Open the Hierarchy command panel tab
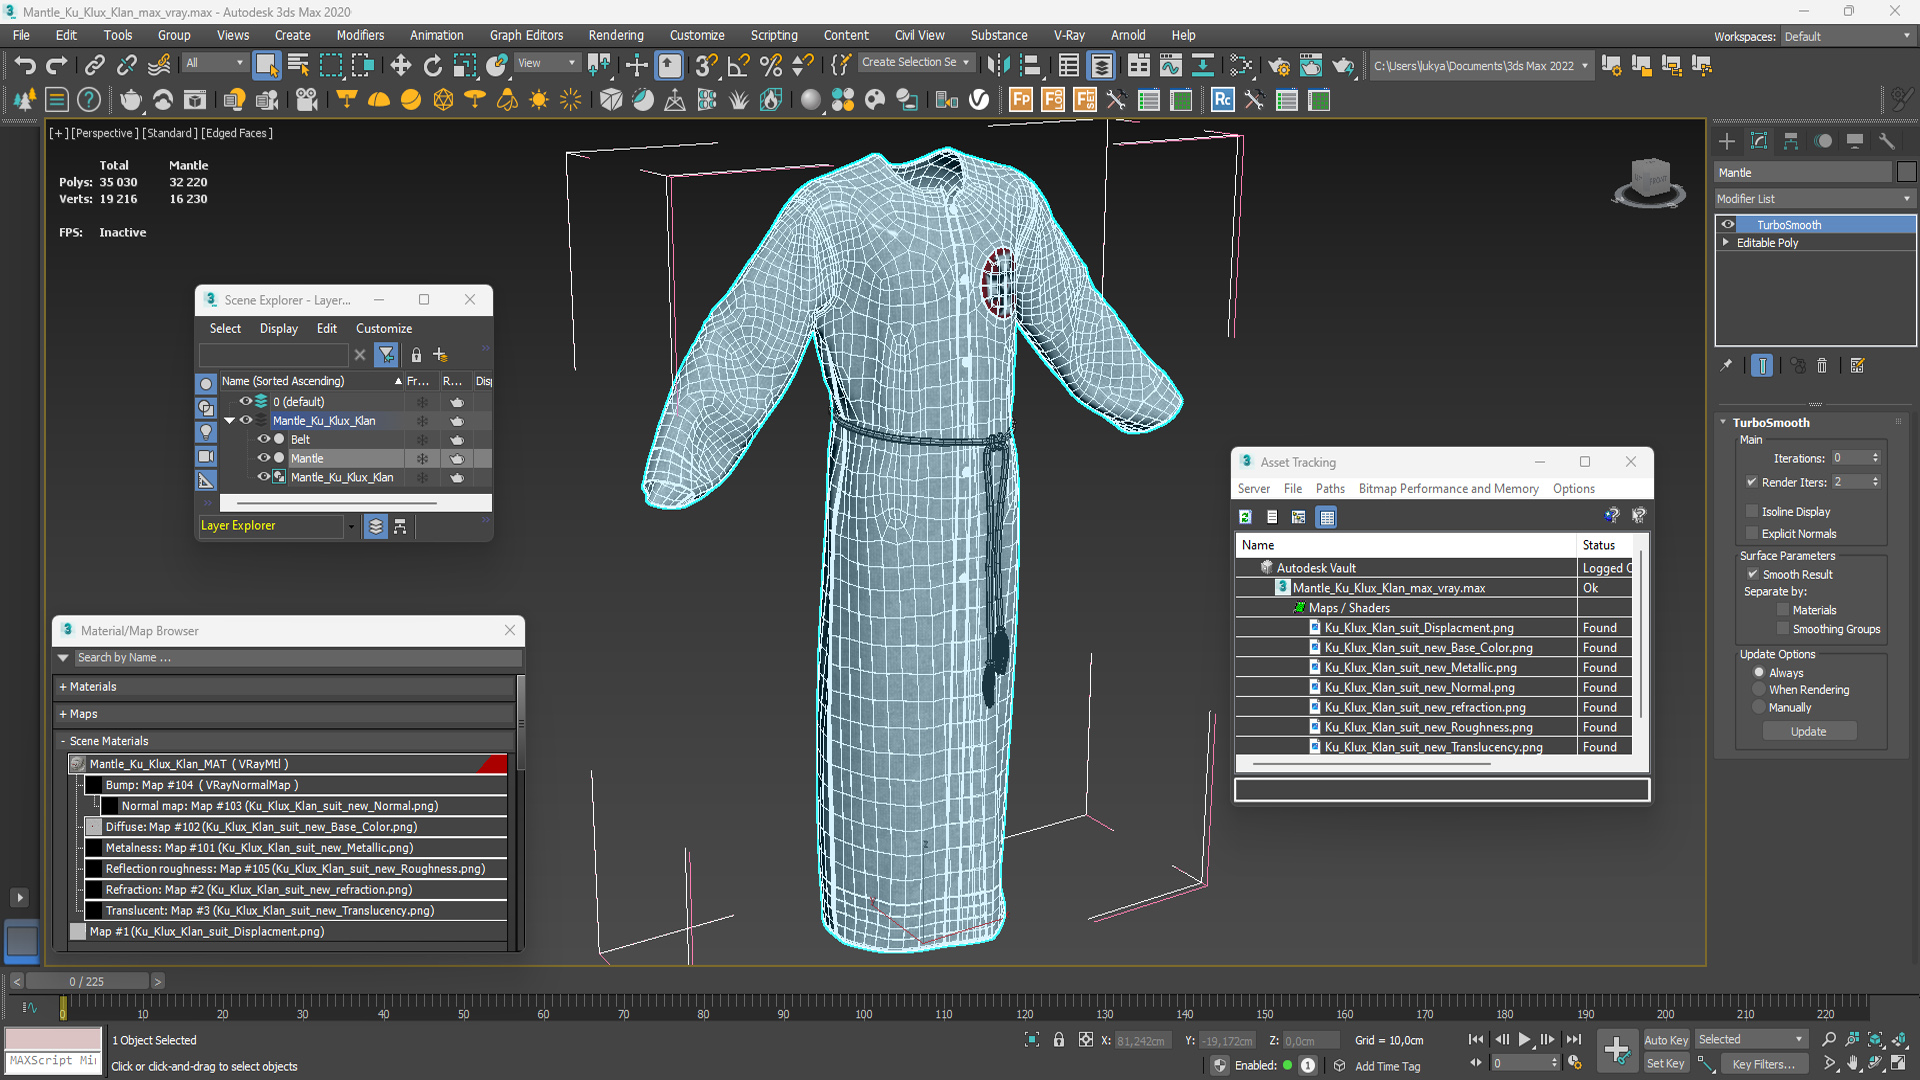The image size is (1920, 1080). click(1791, 141)
